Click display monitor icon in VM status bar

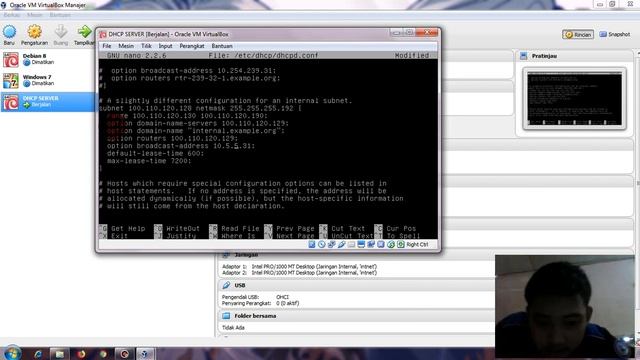click(x=361, y=244)
